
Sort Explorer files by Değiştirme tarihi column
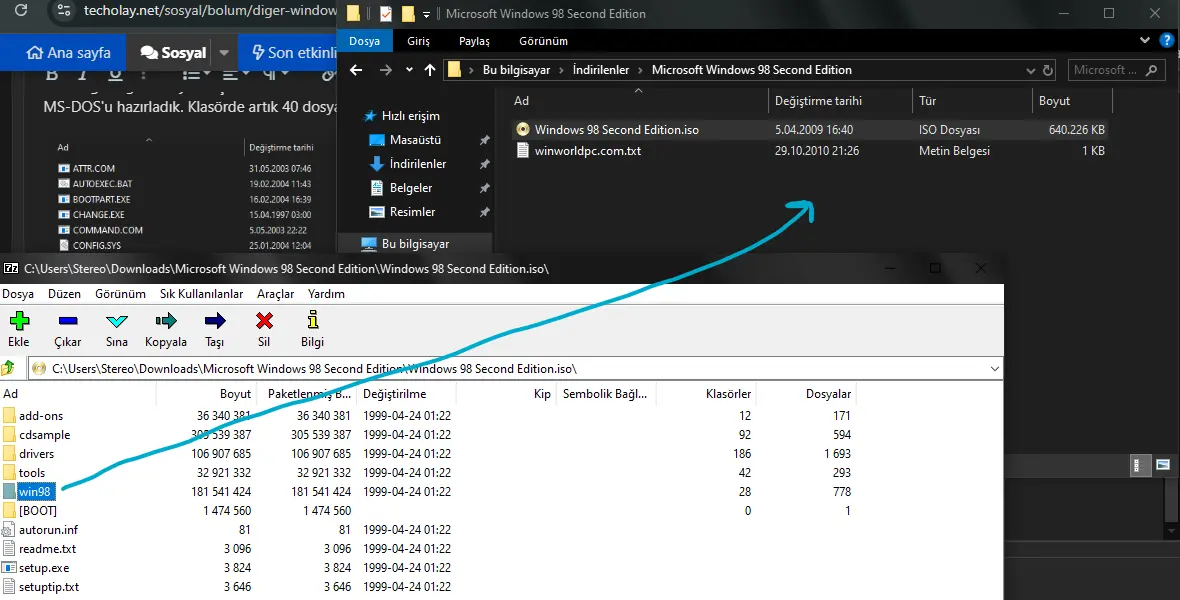(x=818, y=101)
